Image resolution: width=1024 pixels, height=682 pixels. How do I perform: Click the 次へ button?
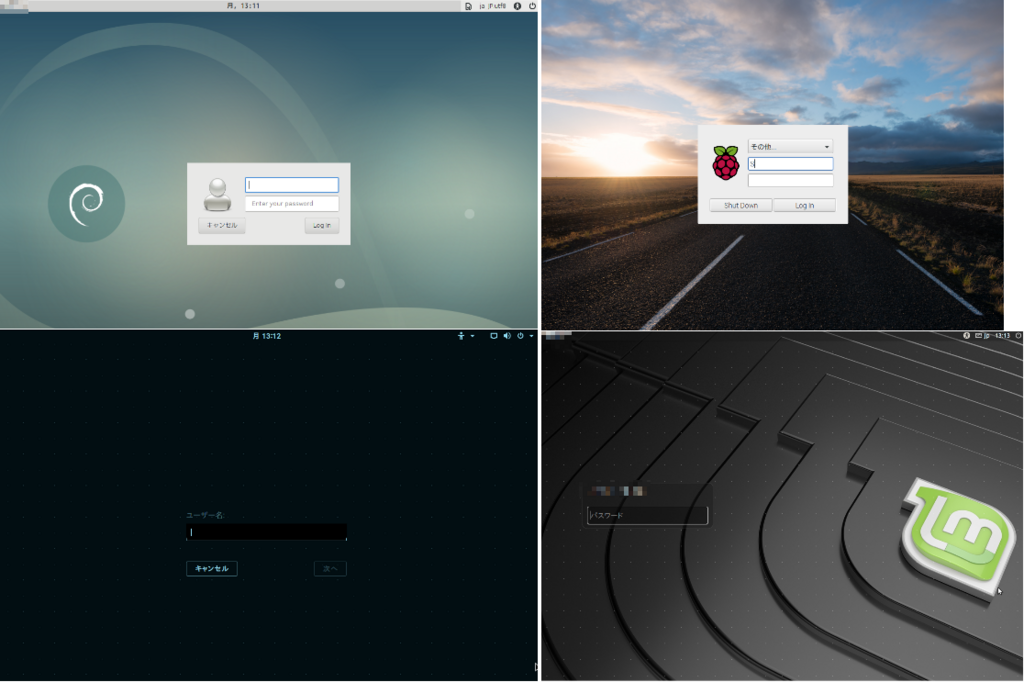tap(330, 568)
